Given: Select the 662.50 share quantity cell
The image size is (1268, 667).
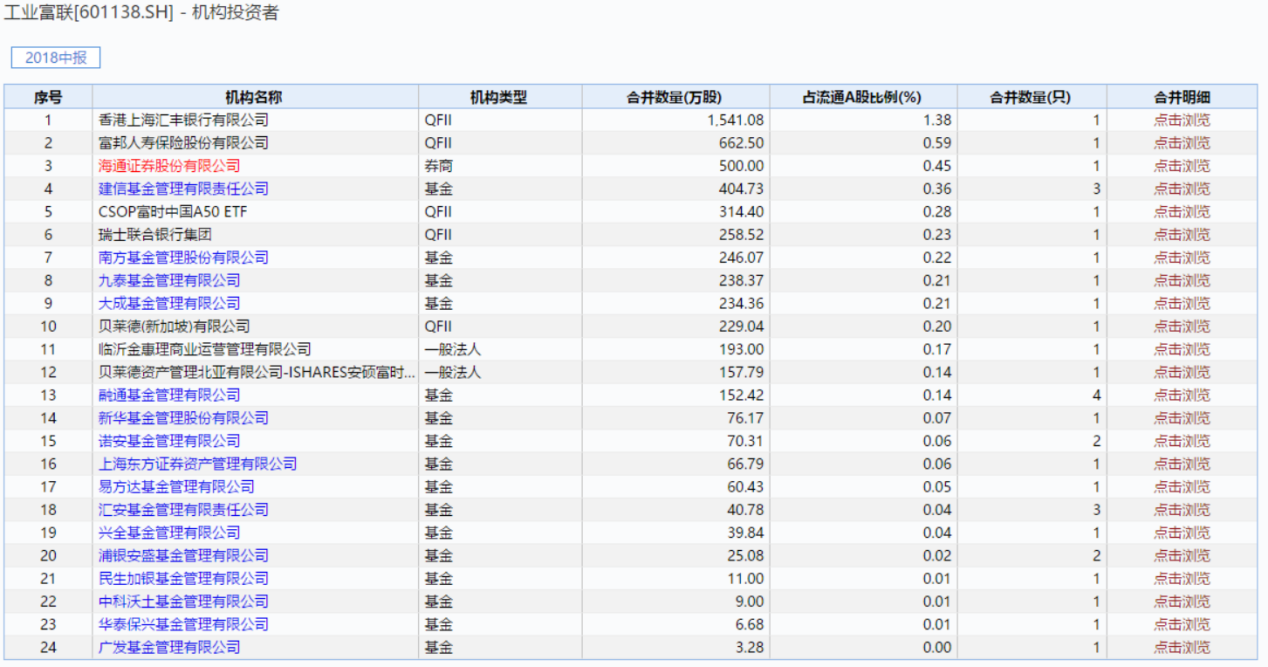Looking at the screenshot, I should point(674,143).
